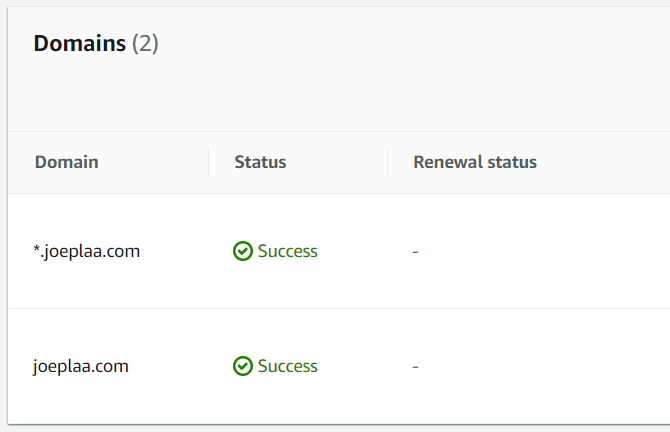The image size is (670, 432).
Task: Click Success status text for *.joeplaa.com
Action: (x=288, y=251)
